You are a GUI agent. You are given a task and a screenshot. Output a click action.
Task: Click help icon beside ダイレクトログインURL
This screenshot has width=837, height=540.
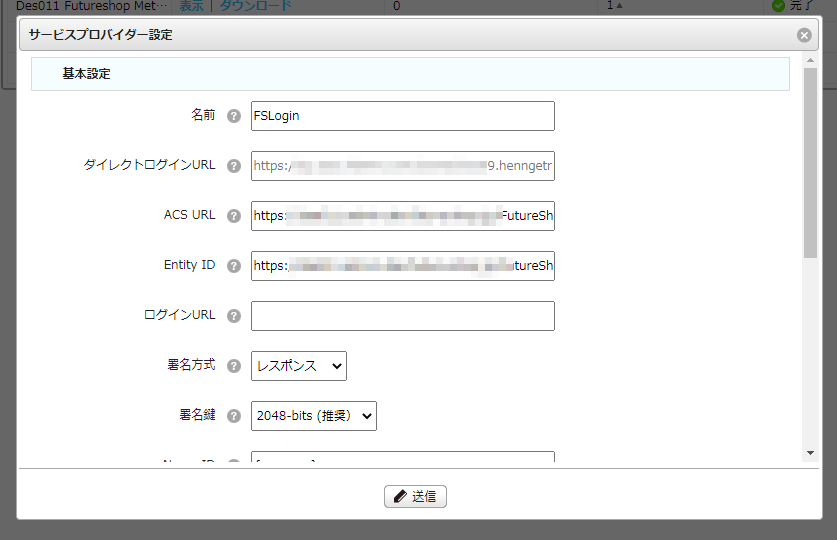point(234,166)
